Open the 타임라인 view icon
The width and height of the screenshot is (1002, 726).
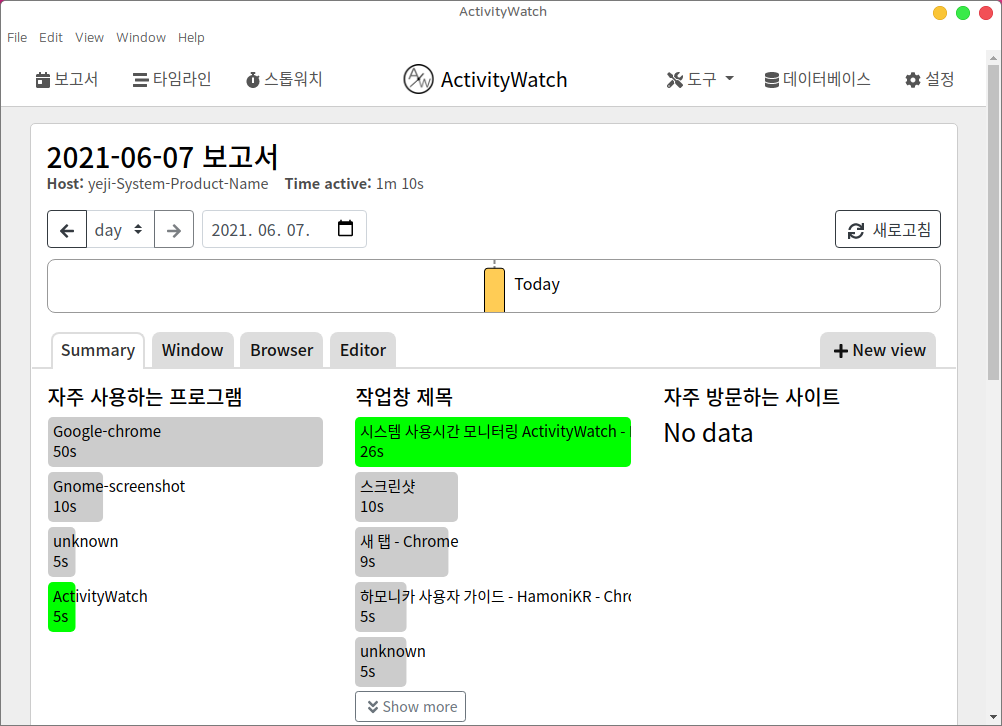pos(141,80)
